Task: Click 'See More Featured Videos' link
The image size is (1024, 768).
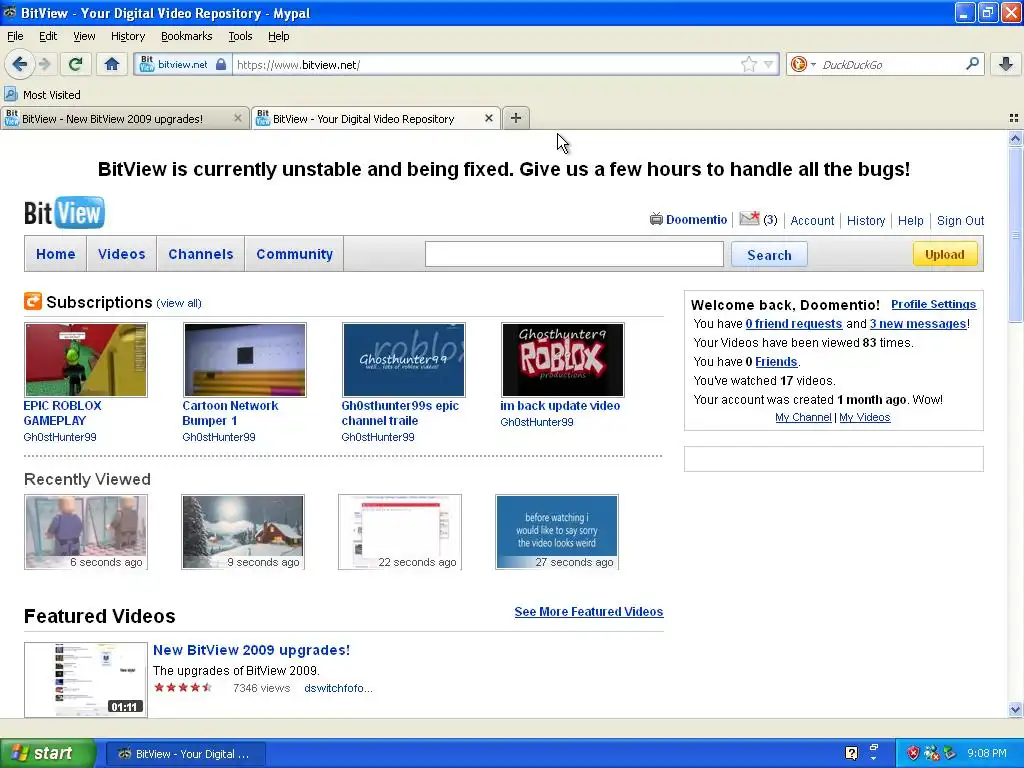Action: [x=588, y=612]
